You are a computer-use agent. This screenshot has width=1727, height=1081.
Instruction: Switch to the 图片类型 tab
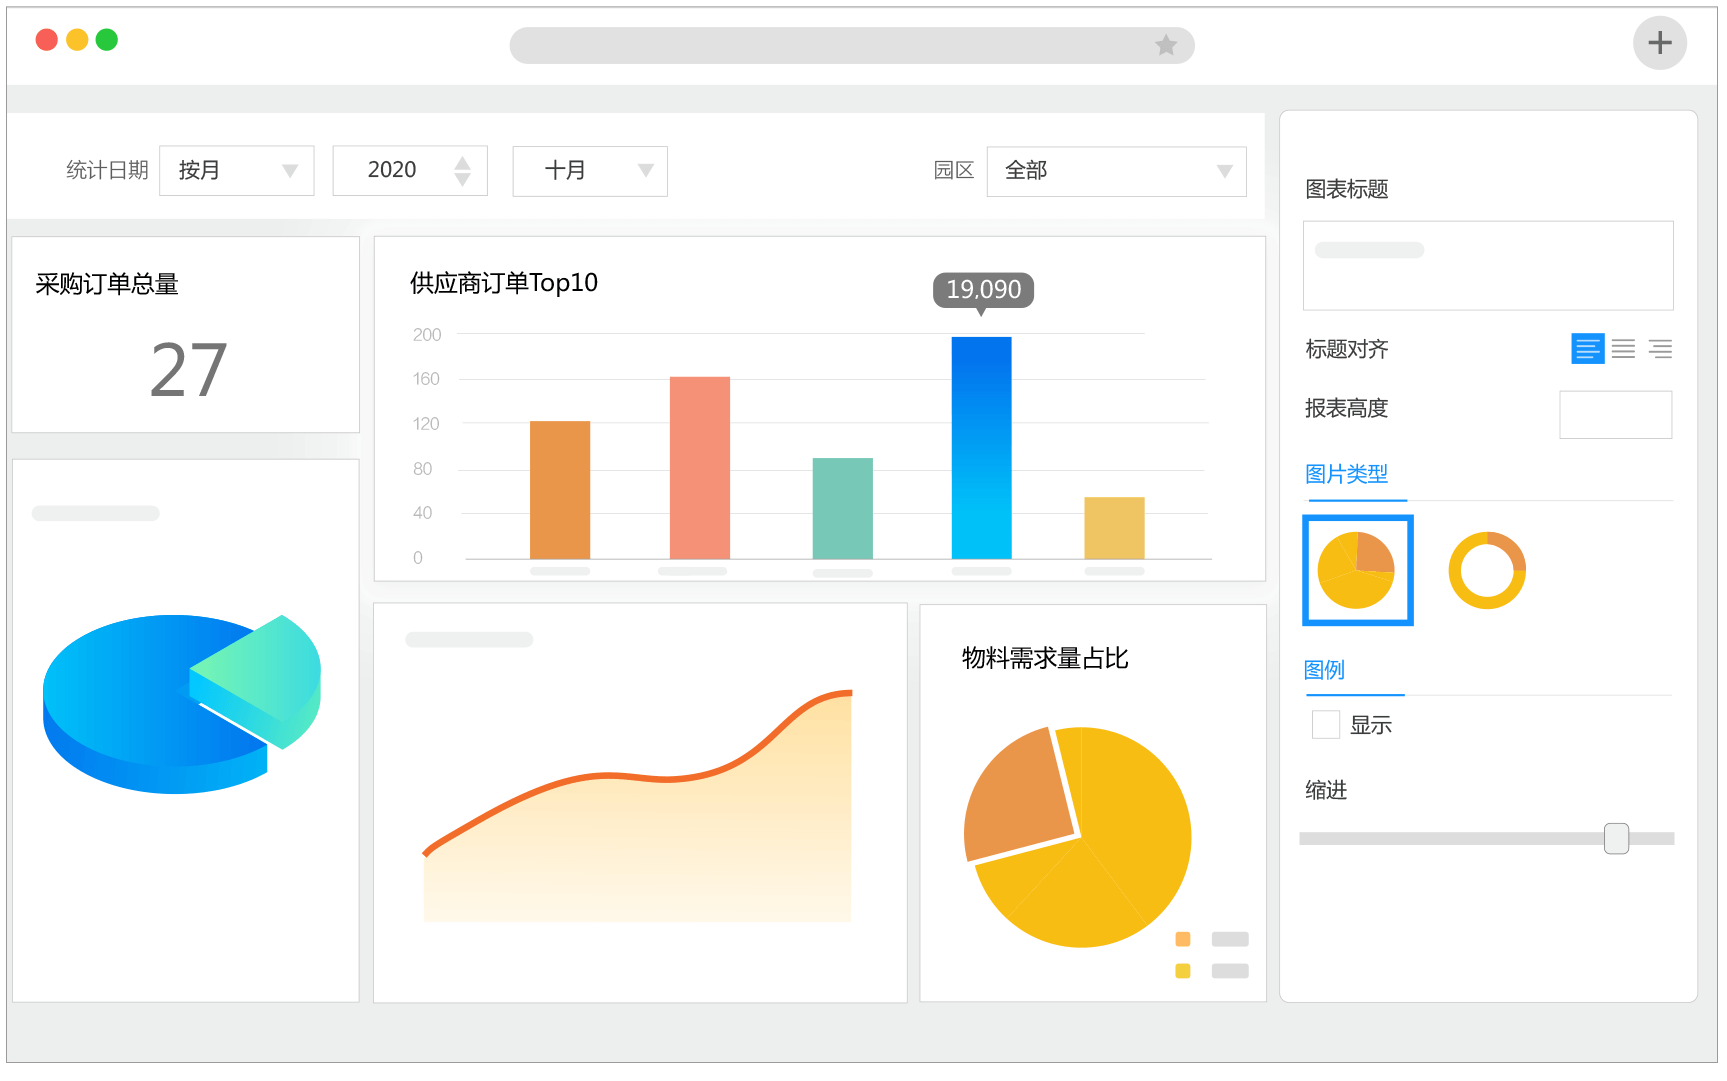(1346, 474)
